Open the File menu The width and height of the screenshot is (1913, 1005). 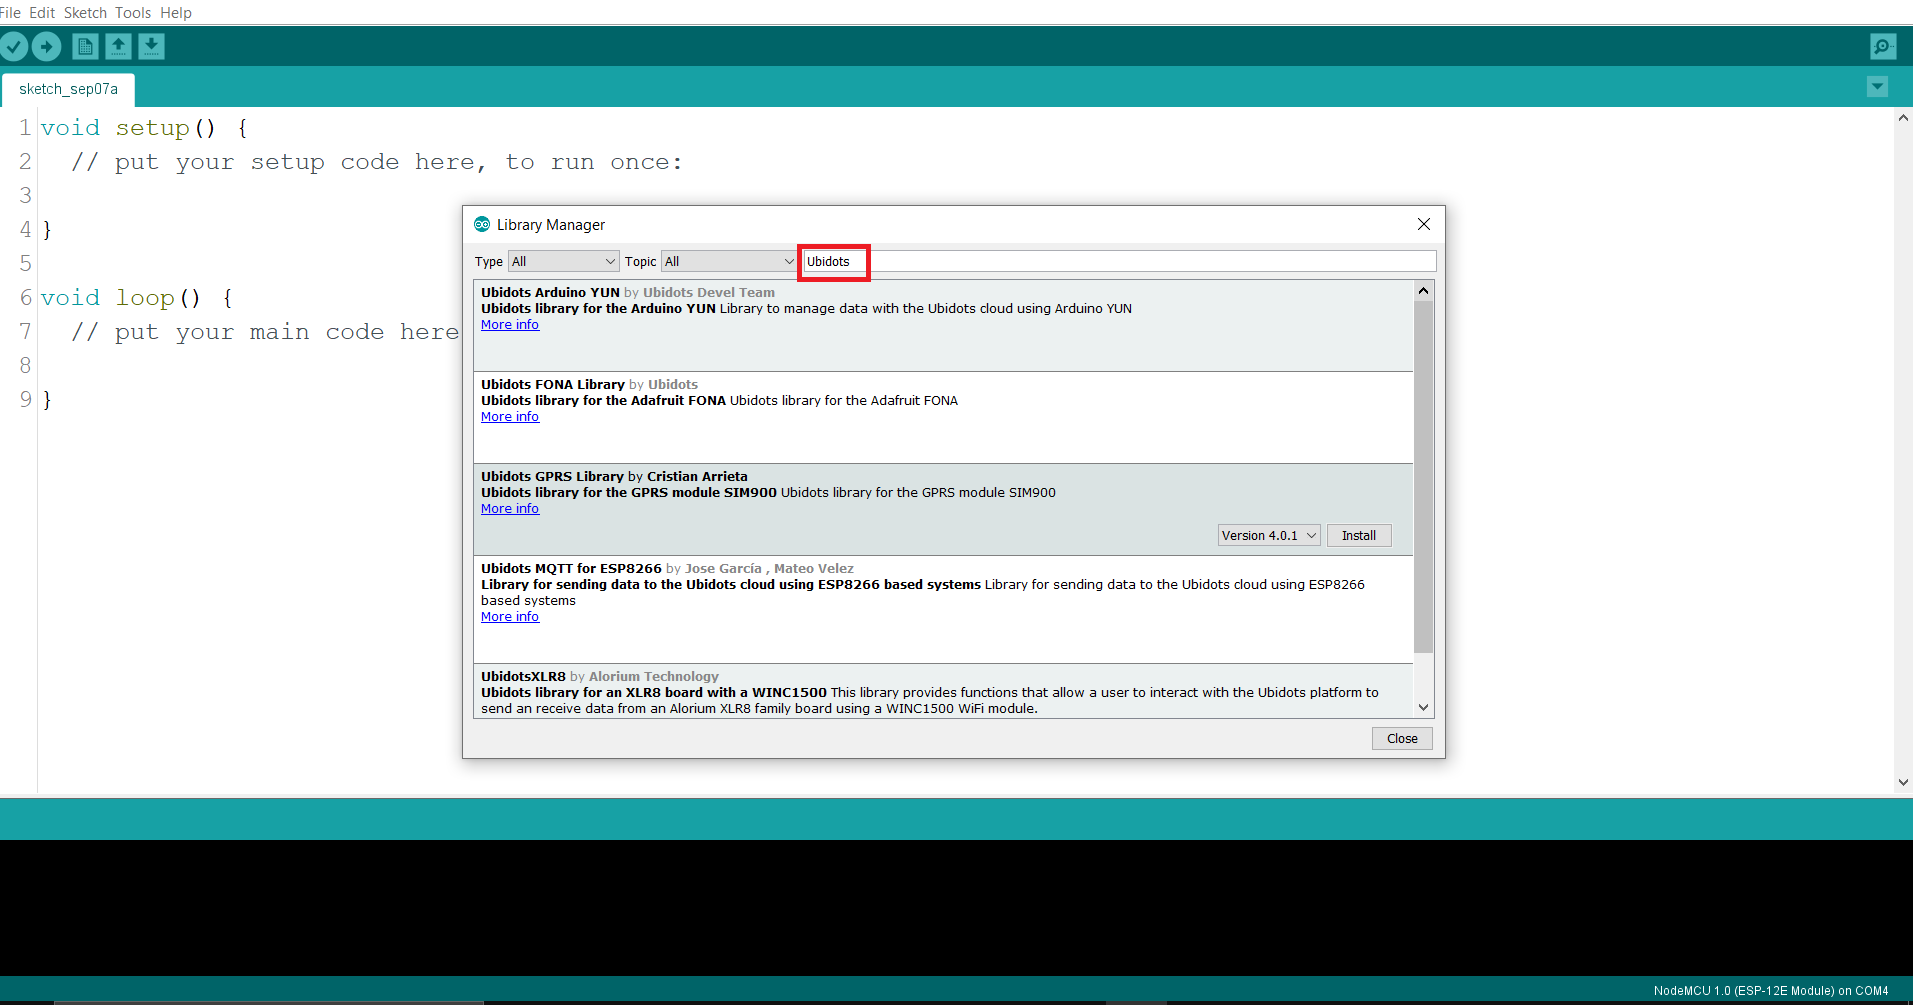(10, 13)
